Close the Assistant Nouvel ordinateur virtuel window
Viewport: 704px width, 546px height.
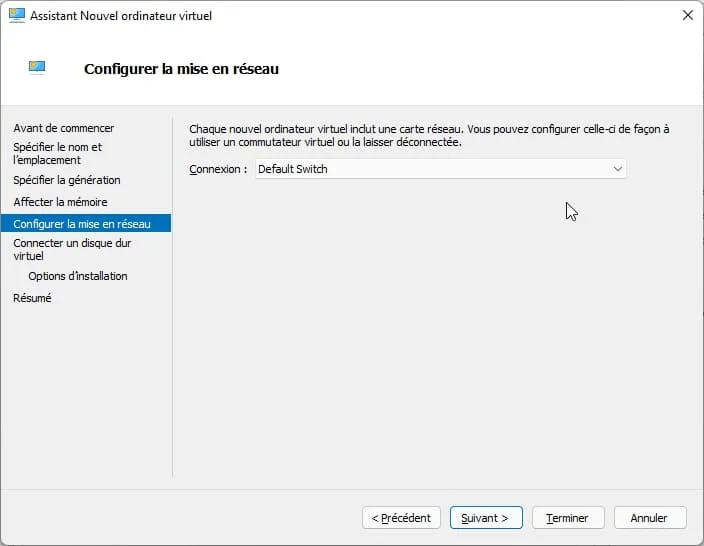687,16
